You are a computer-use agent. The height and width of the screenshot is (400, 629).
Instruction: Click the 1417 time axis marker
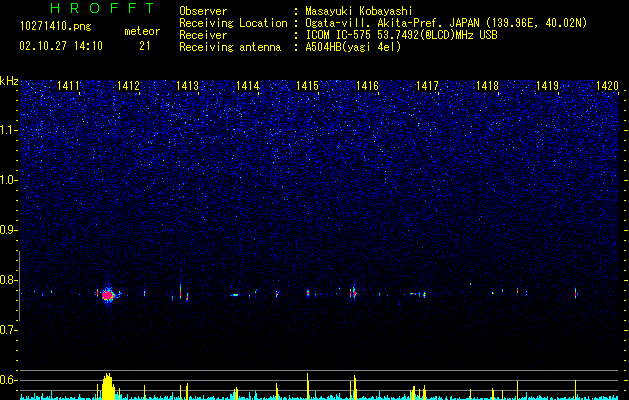click(x=427, y=85)
